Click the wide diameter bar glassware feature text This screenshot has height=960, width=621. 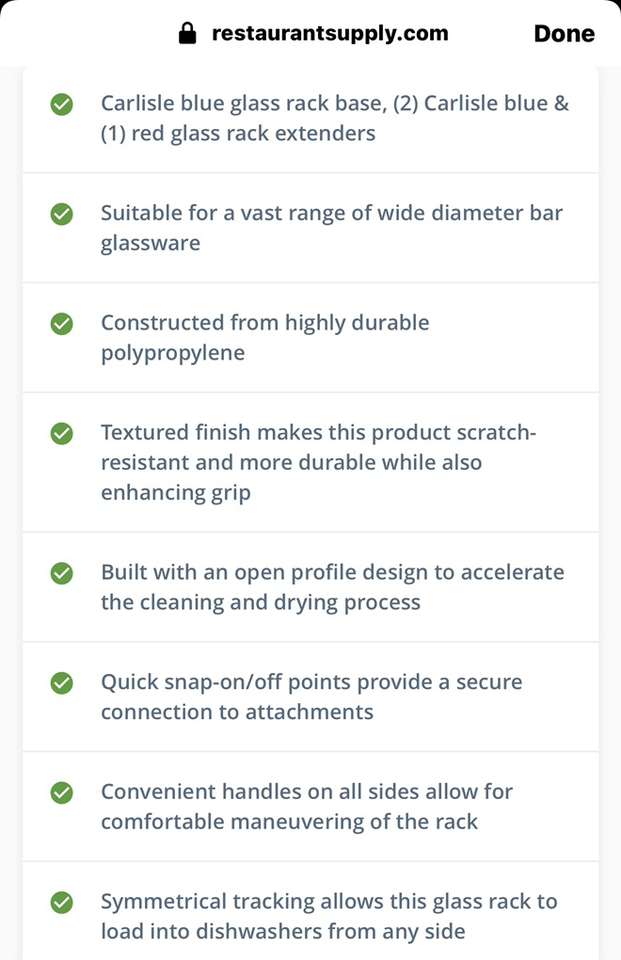331,228
